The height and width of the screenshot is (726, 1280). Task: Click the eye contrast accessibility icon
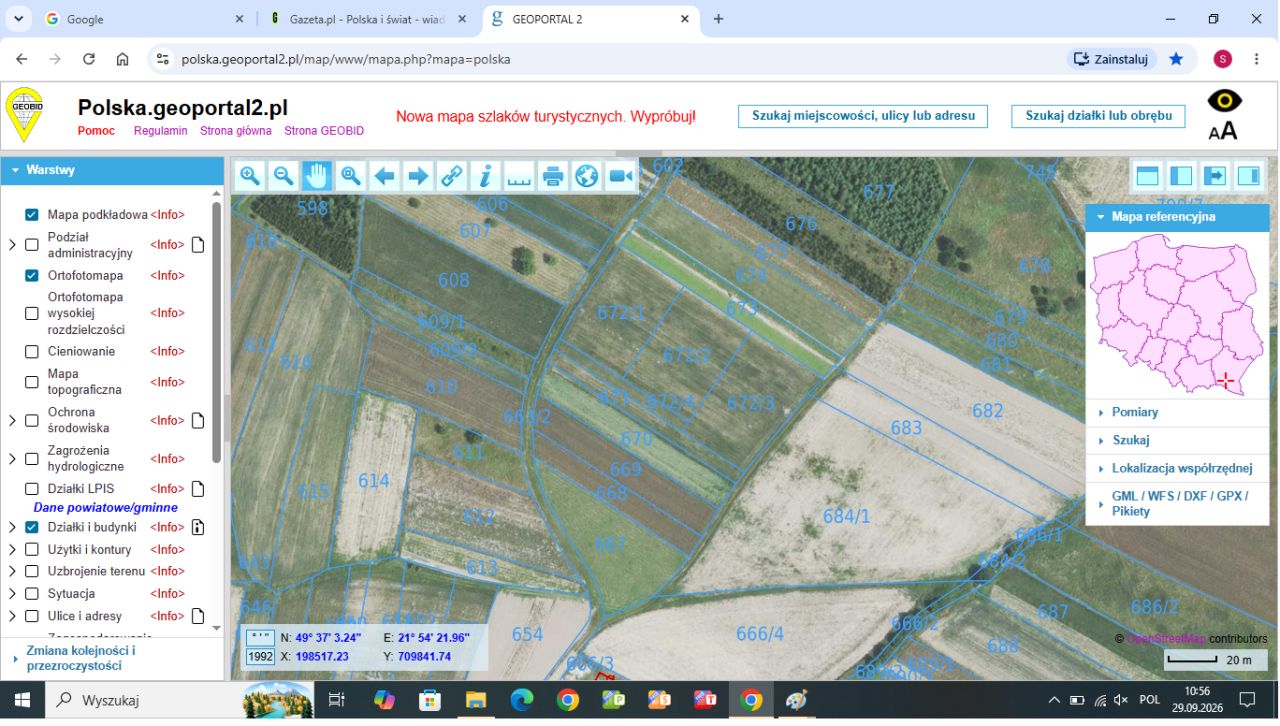click(1225, 100)
